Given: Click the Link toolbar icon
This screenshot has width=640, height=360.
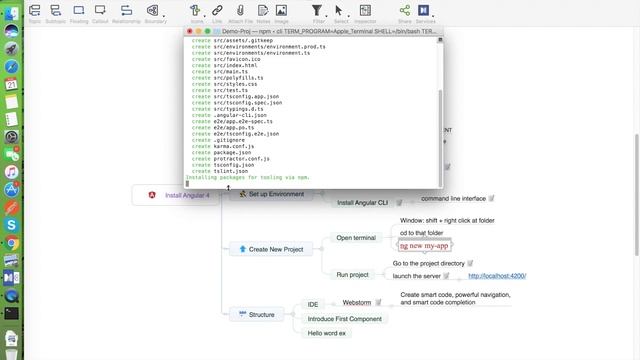Looking at the screenshot, I should pyautogui.click(x=217, y=10).
